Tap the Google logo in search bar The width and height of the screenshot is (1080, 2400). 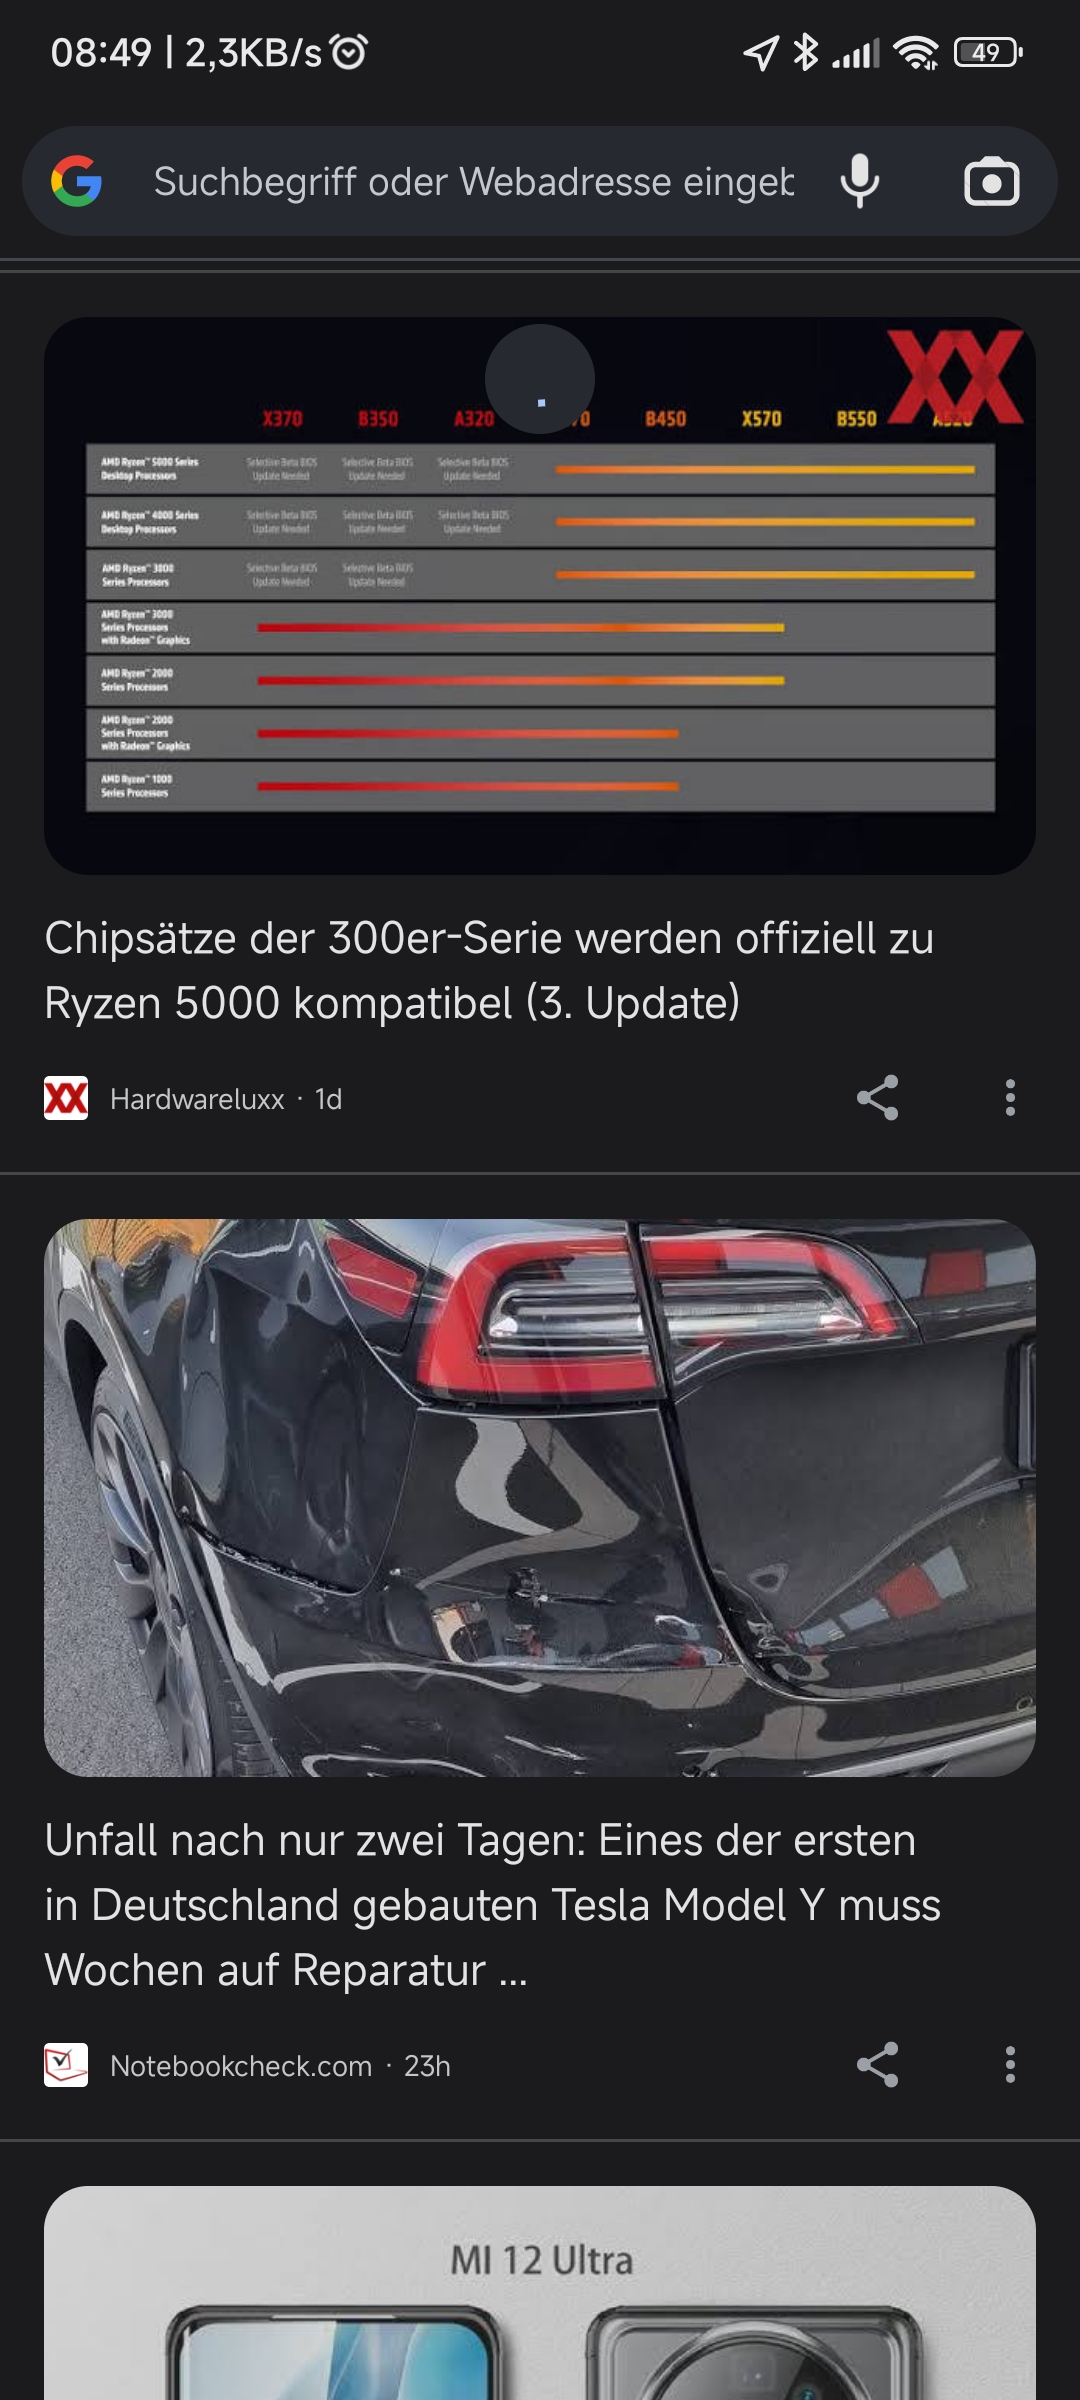tap(76, 181)
